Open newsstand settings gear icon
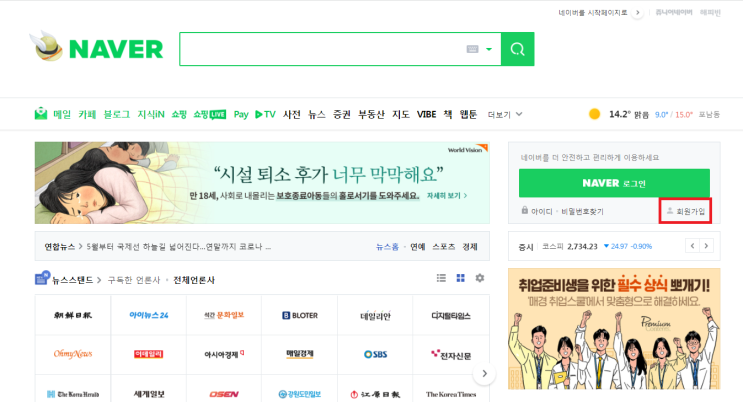This screenshot has width=743, height=402. click(x=480, y=278)
